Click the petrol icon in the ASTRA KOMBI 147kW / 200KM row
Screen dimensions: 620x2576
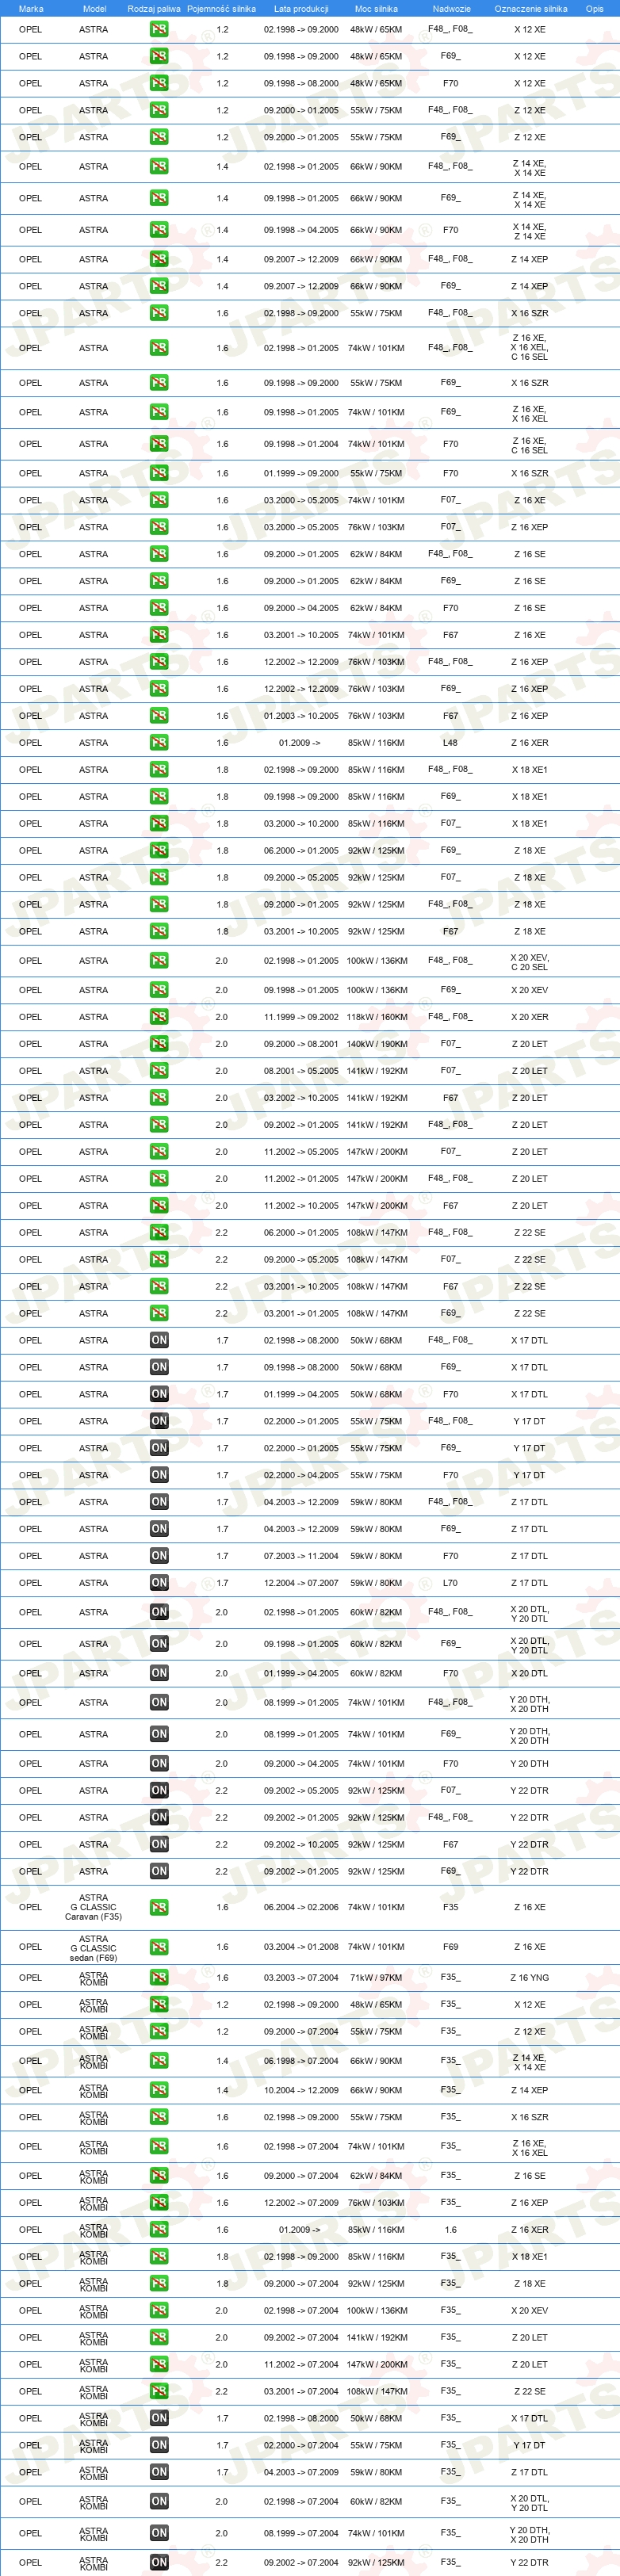pos(159,2364)
